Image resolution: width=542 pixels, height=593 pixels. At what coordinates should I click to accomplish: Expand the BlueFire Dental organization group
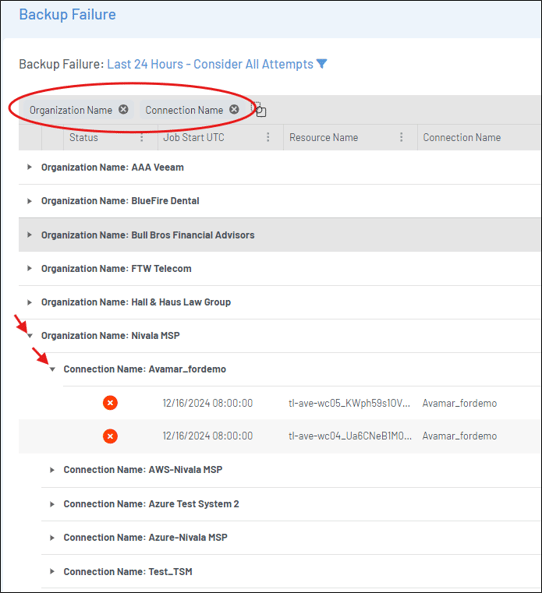coord(30,201)
